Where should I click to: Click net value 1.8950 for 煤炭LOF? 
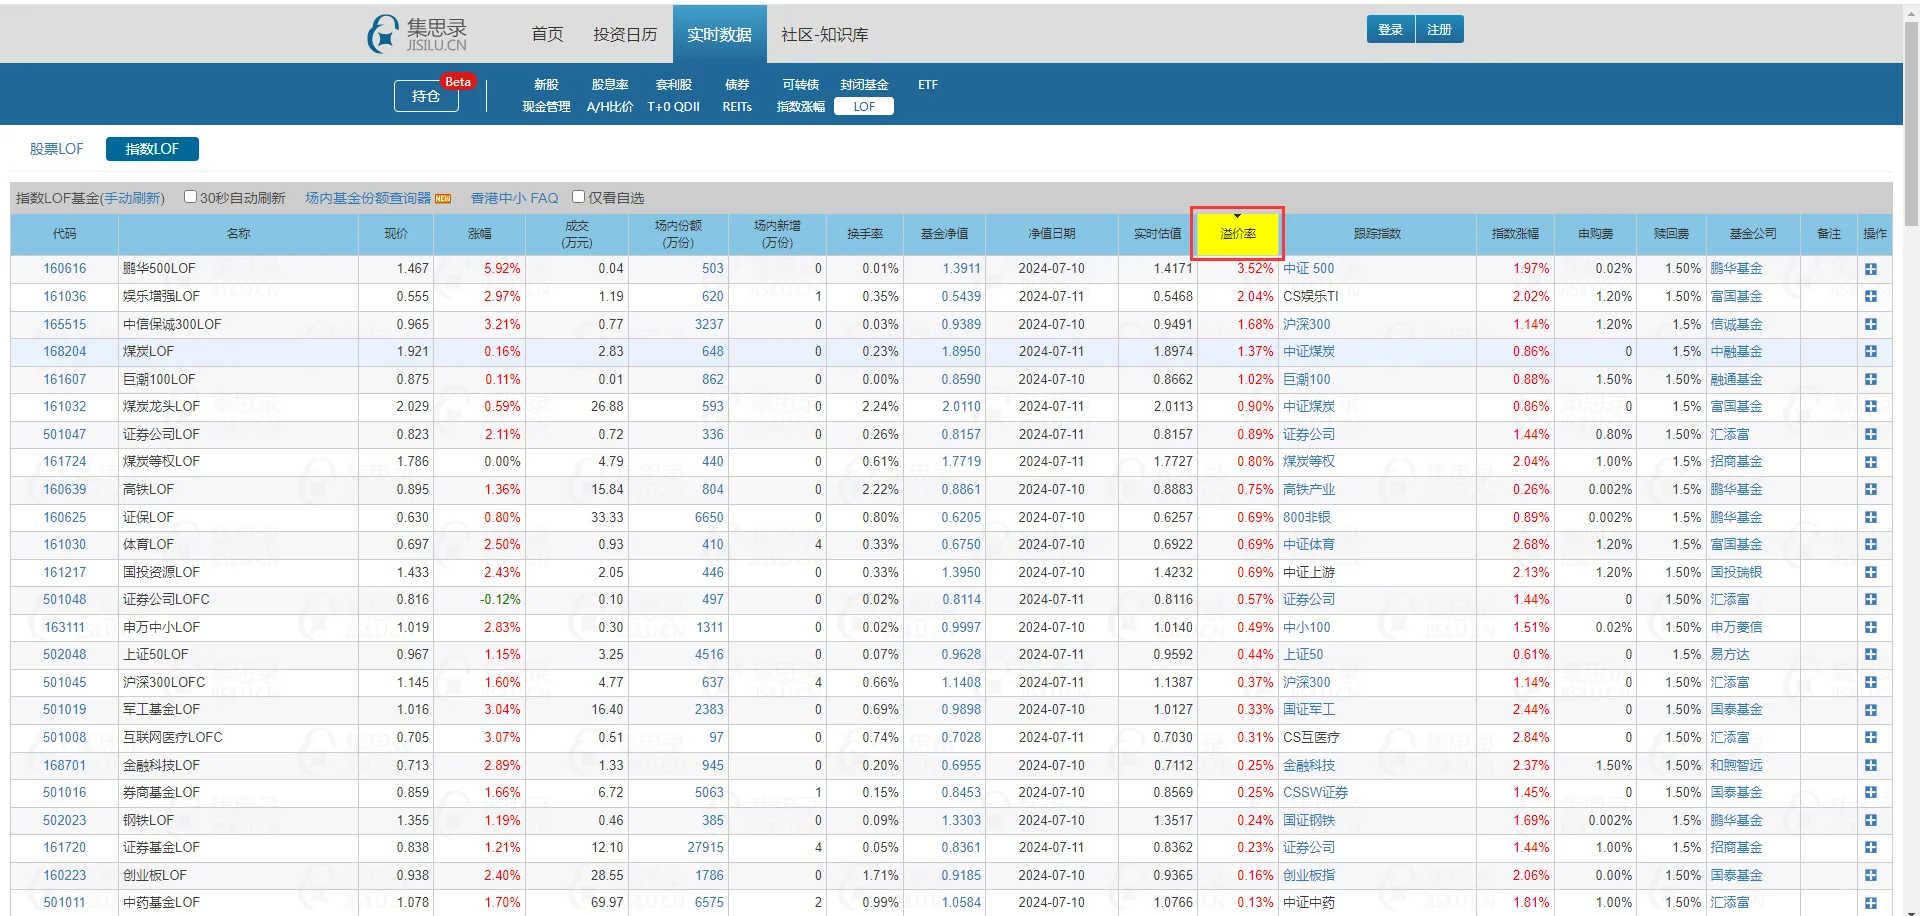(x=961, y=352)
